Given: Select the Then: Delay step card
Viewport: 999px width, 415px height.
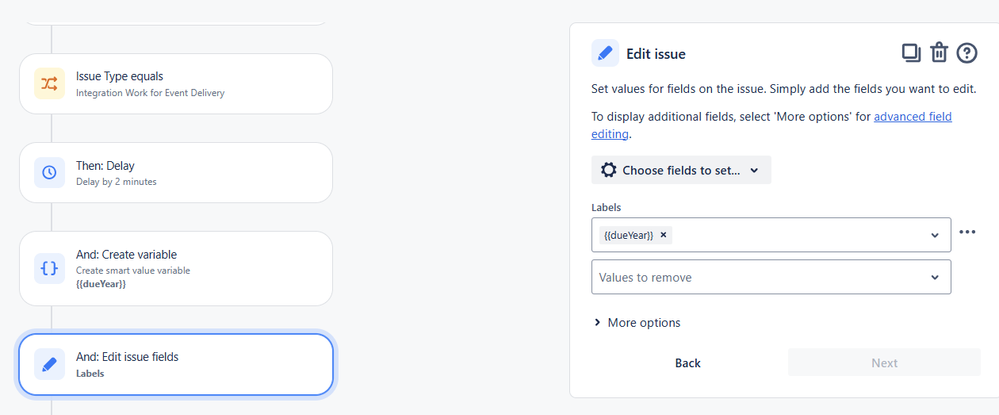Looking at the screenshot, I should coord(175,173).
